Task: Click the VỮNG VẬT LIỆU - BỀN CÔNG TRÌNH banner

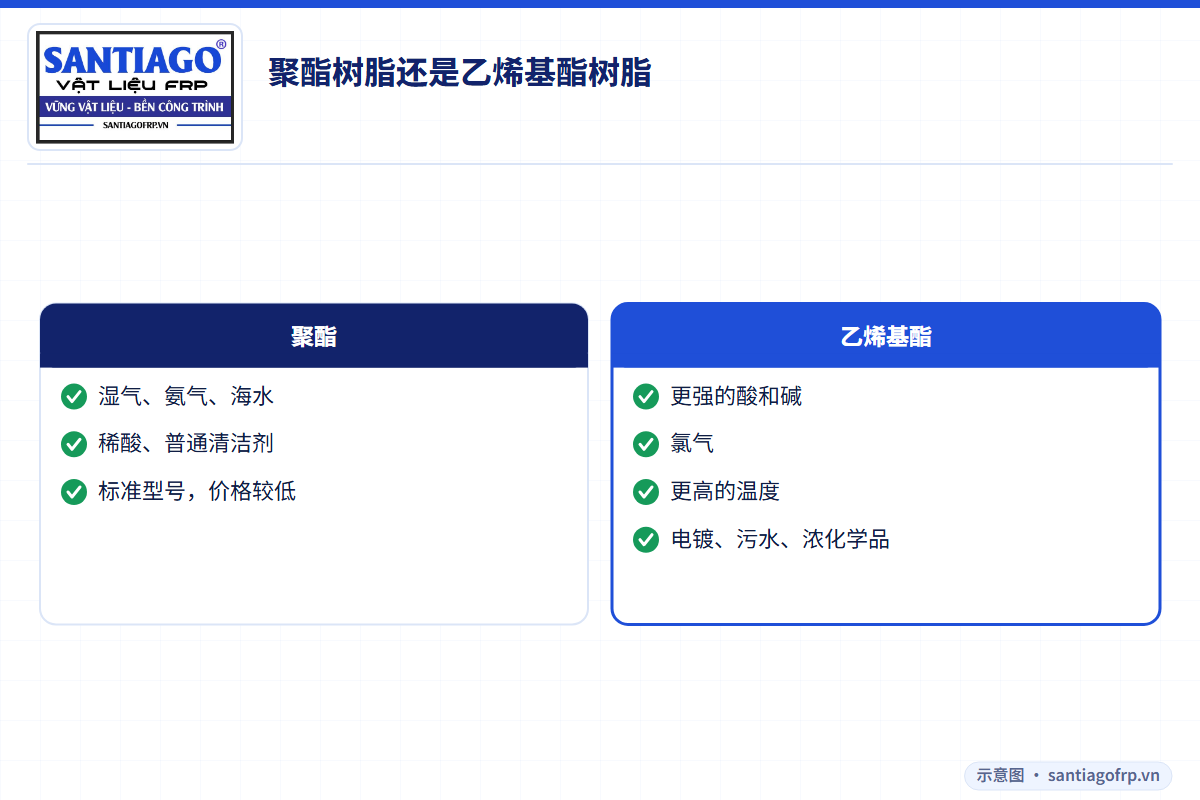Action: 135,107
